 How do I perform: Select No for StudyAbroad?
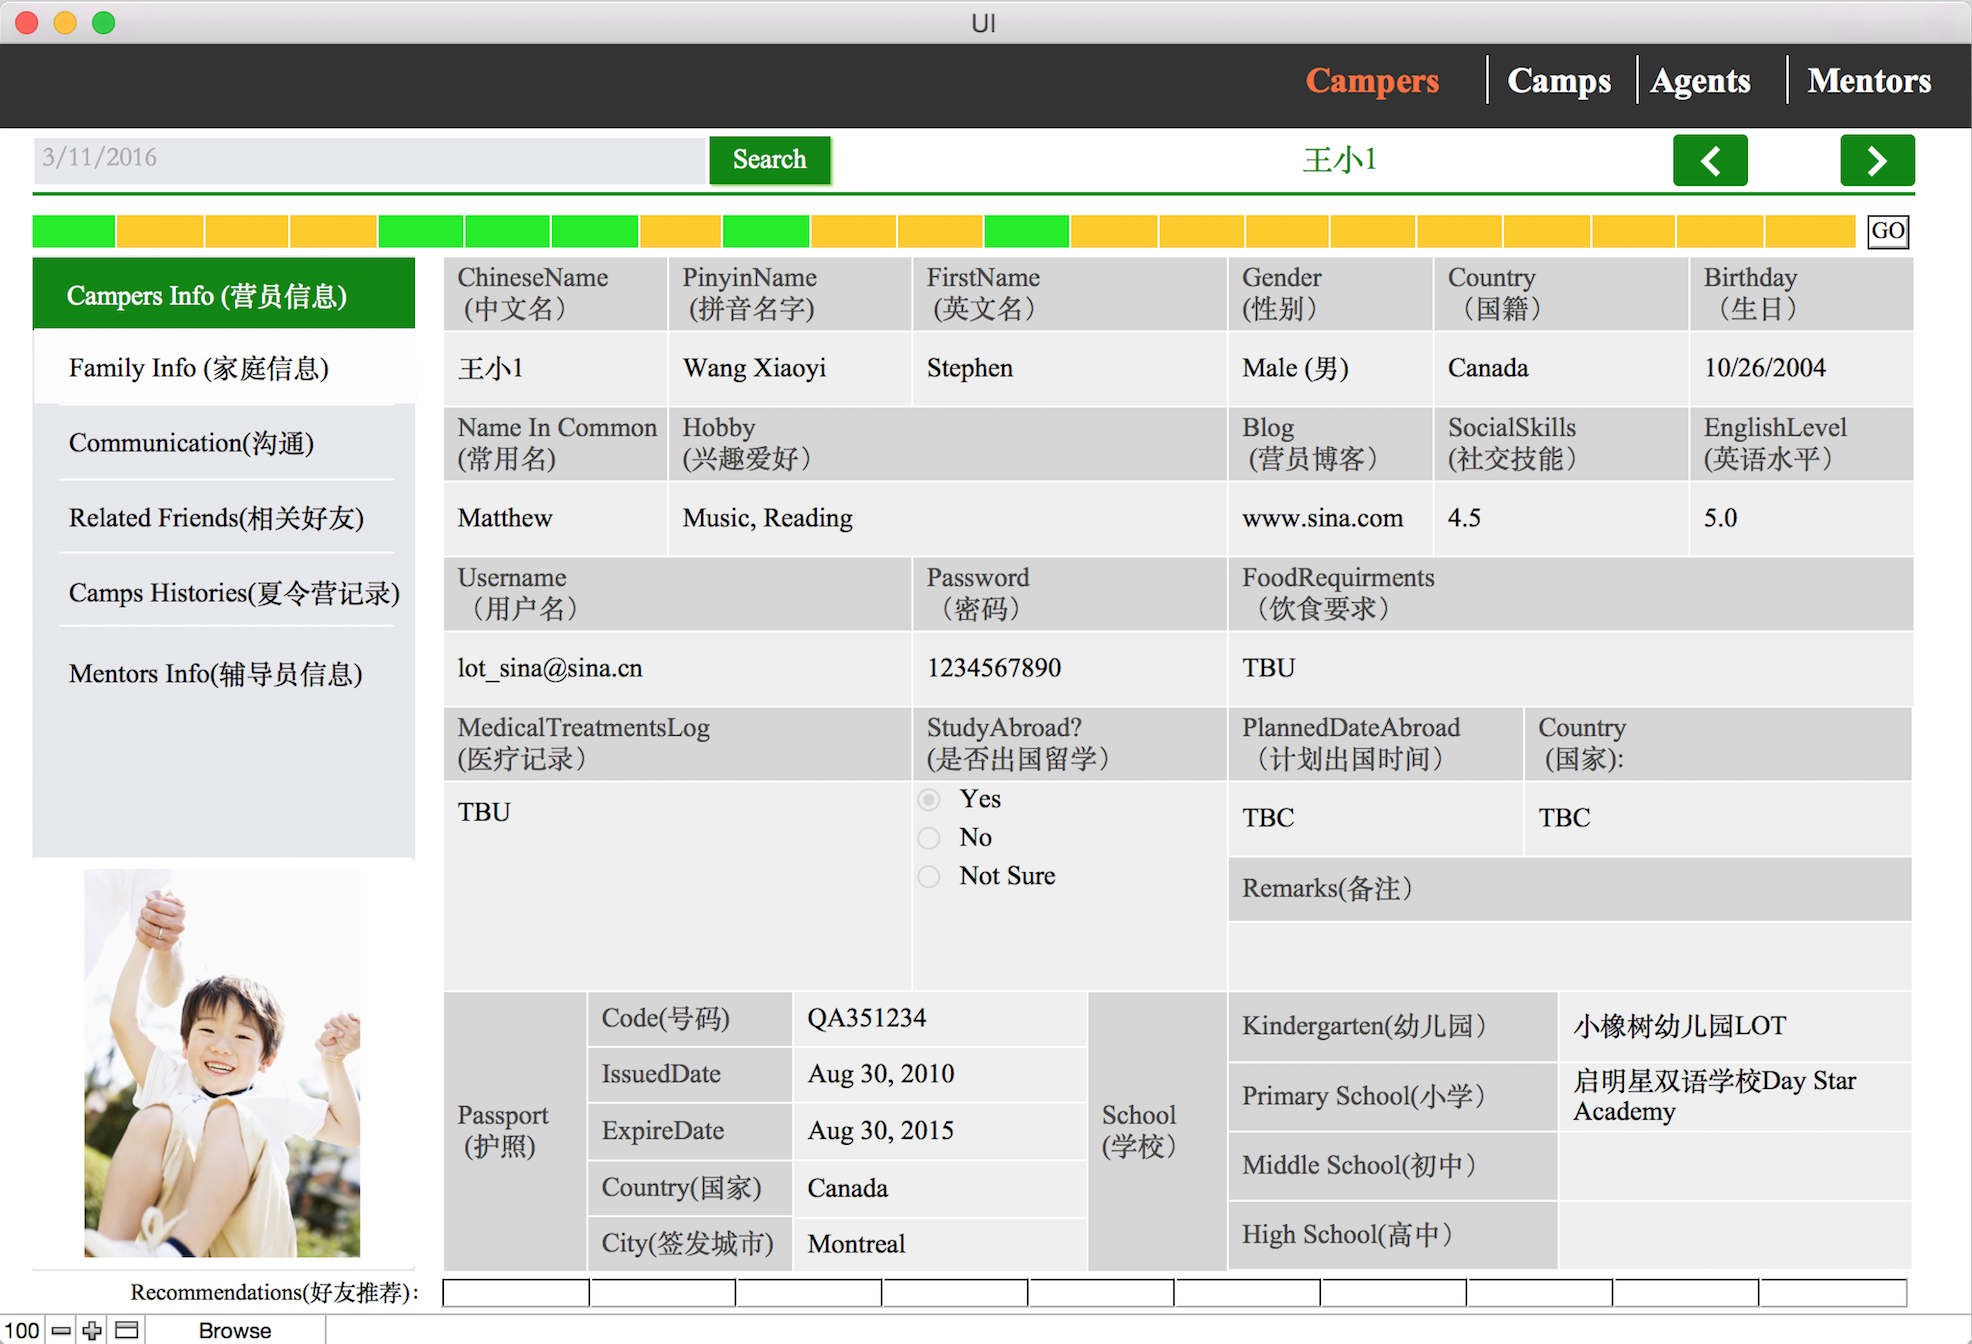coord(929,837)
